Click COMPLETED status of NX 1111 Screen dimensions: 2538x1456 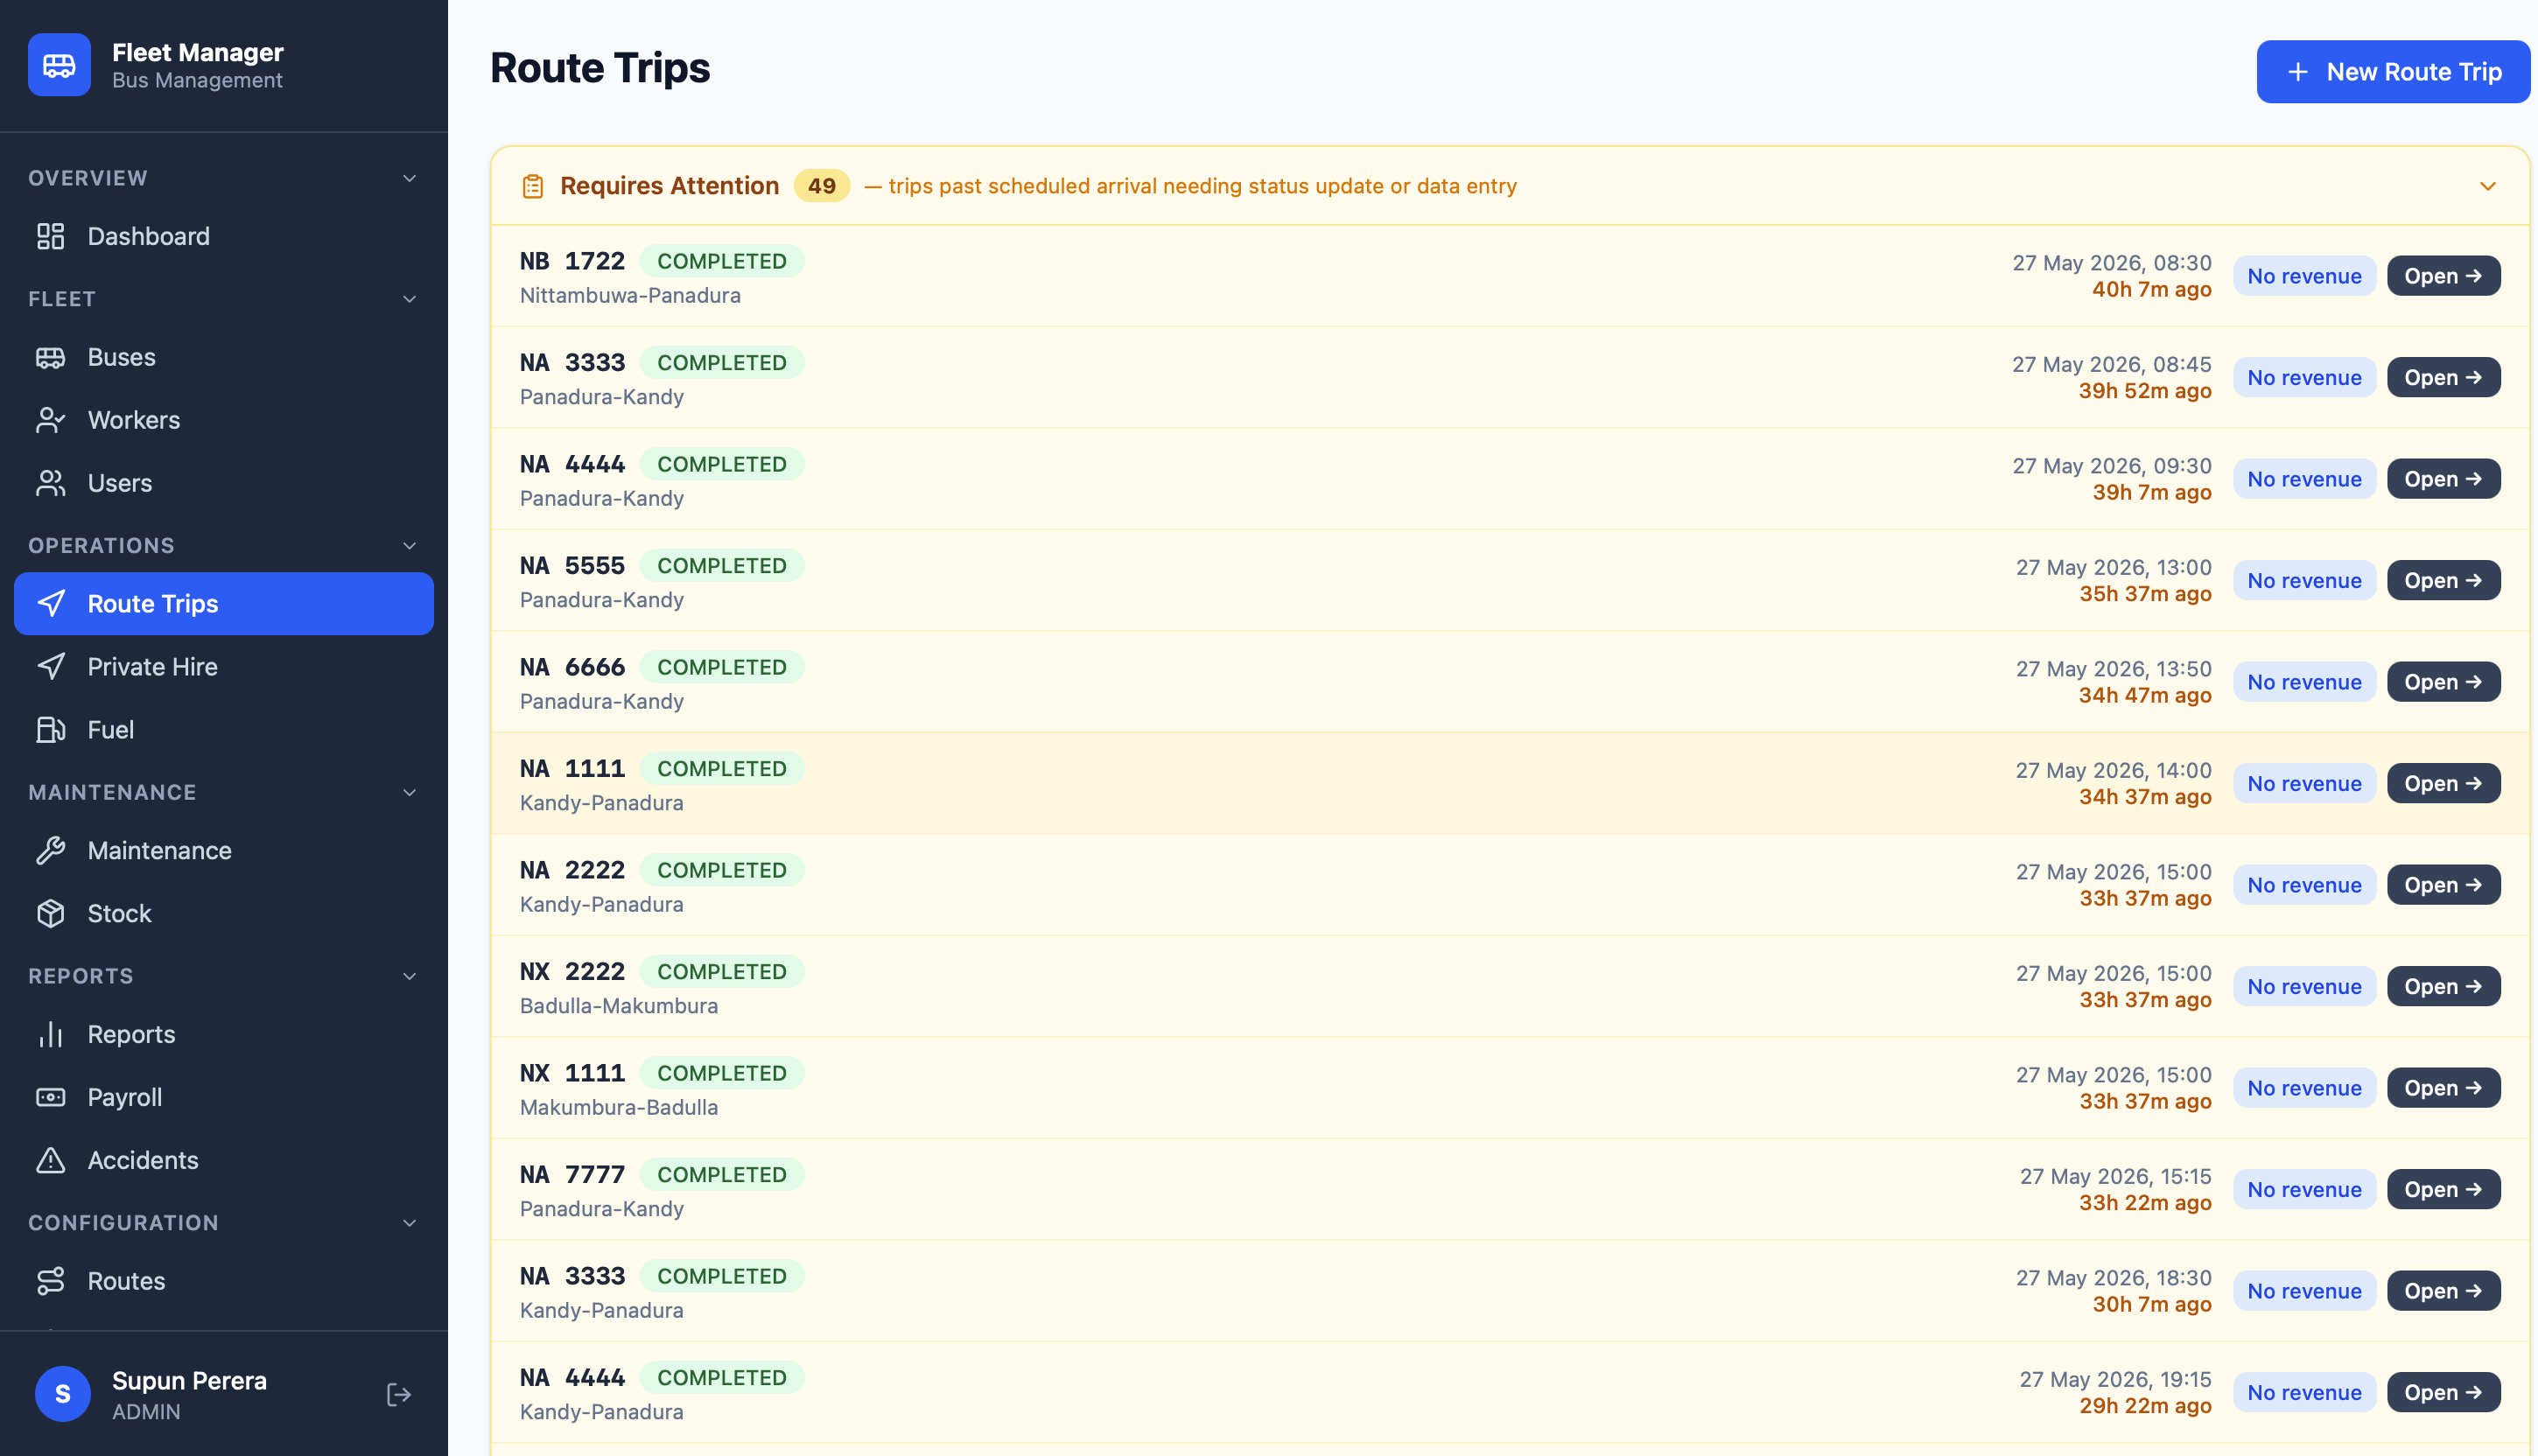(x=721, y=1073)
